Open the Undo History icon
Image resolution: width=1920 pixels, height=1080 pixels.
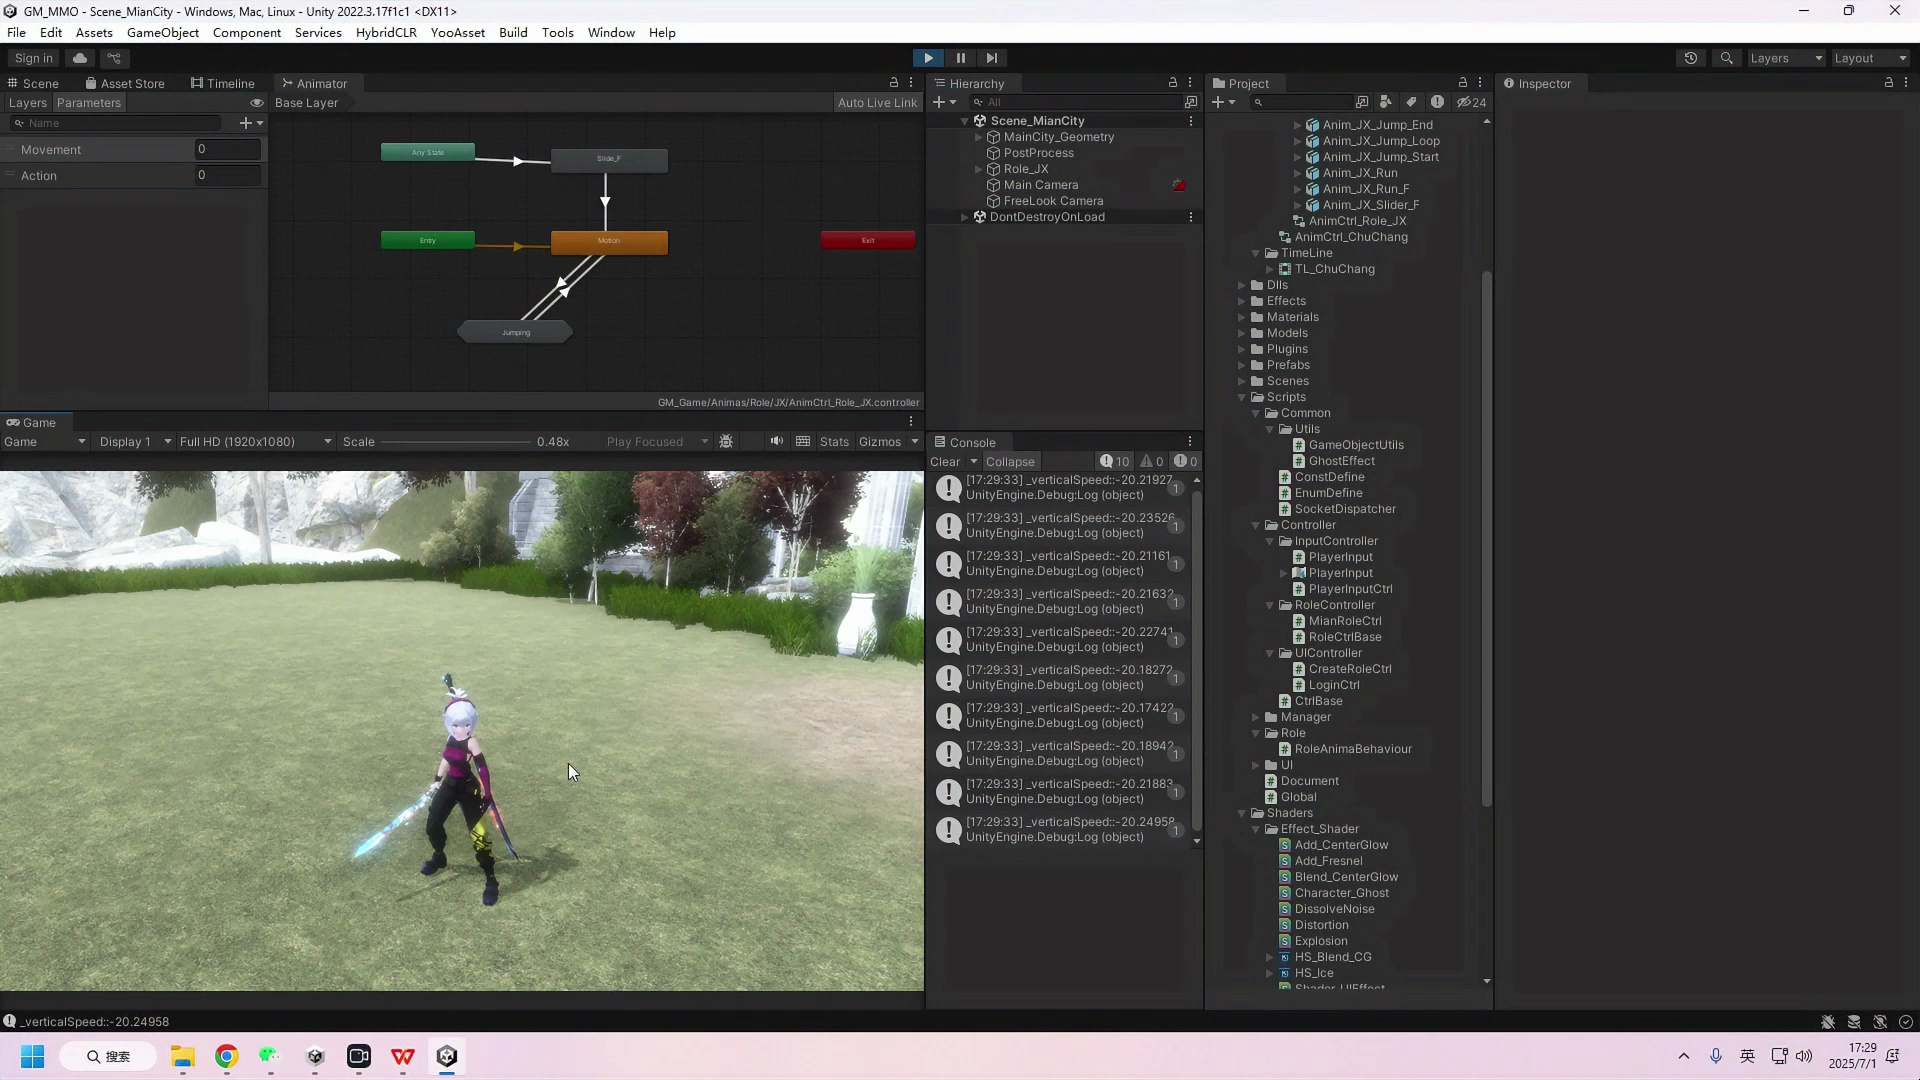[1691, 58]
